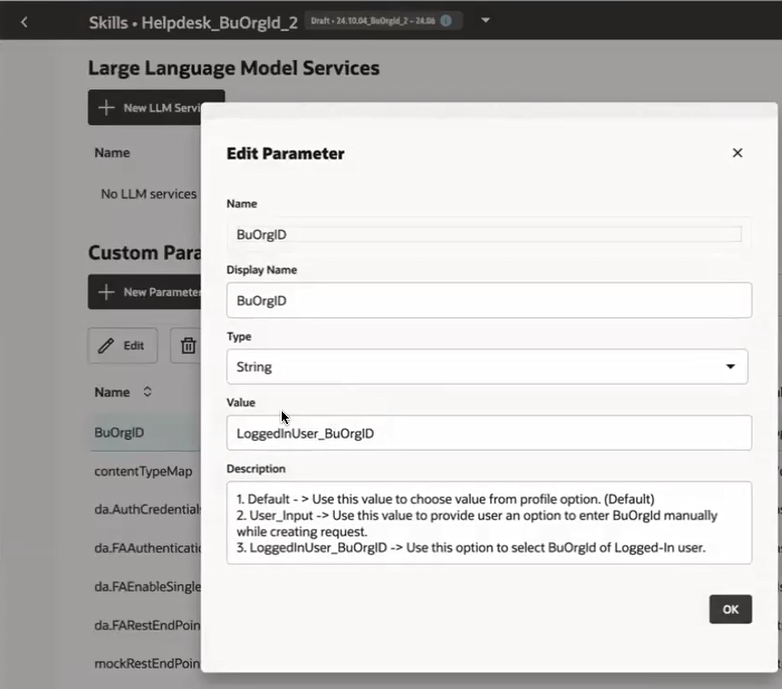Click the read-only Name field BuOrgID
This screenshot has width=782, height=689.
pos(489,234)
